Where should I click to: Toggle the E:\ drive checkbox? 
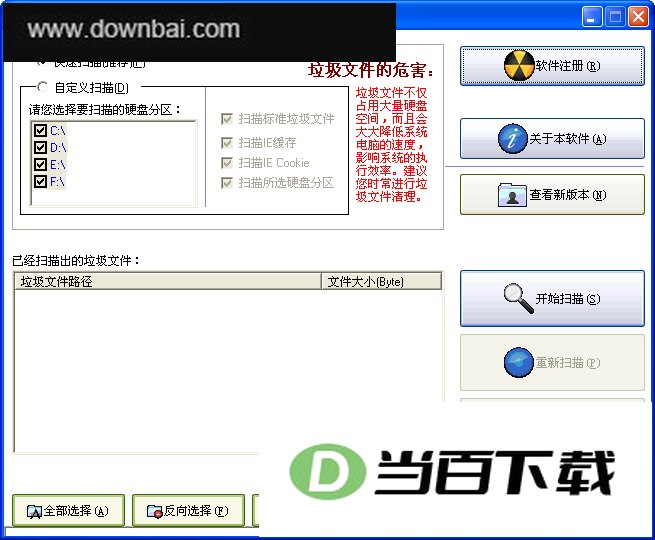coord(41,165)
